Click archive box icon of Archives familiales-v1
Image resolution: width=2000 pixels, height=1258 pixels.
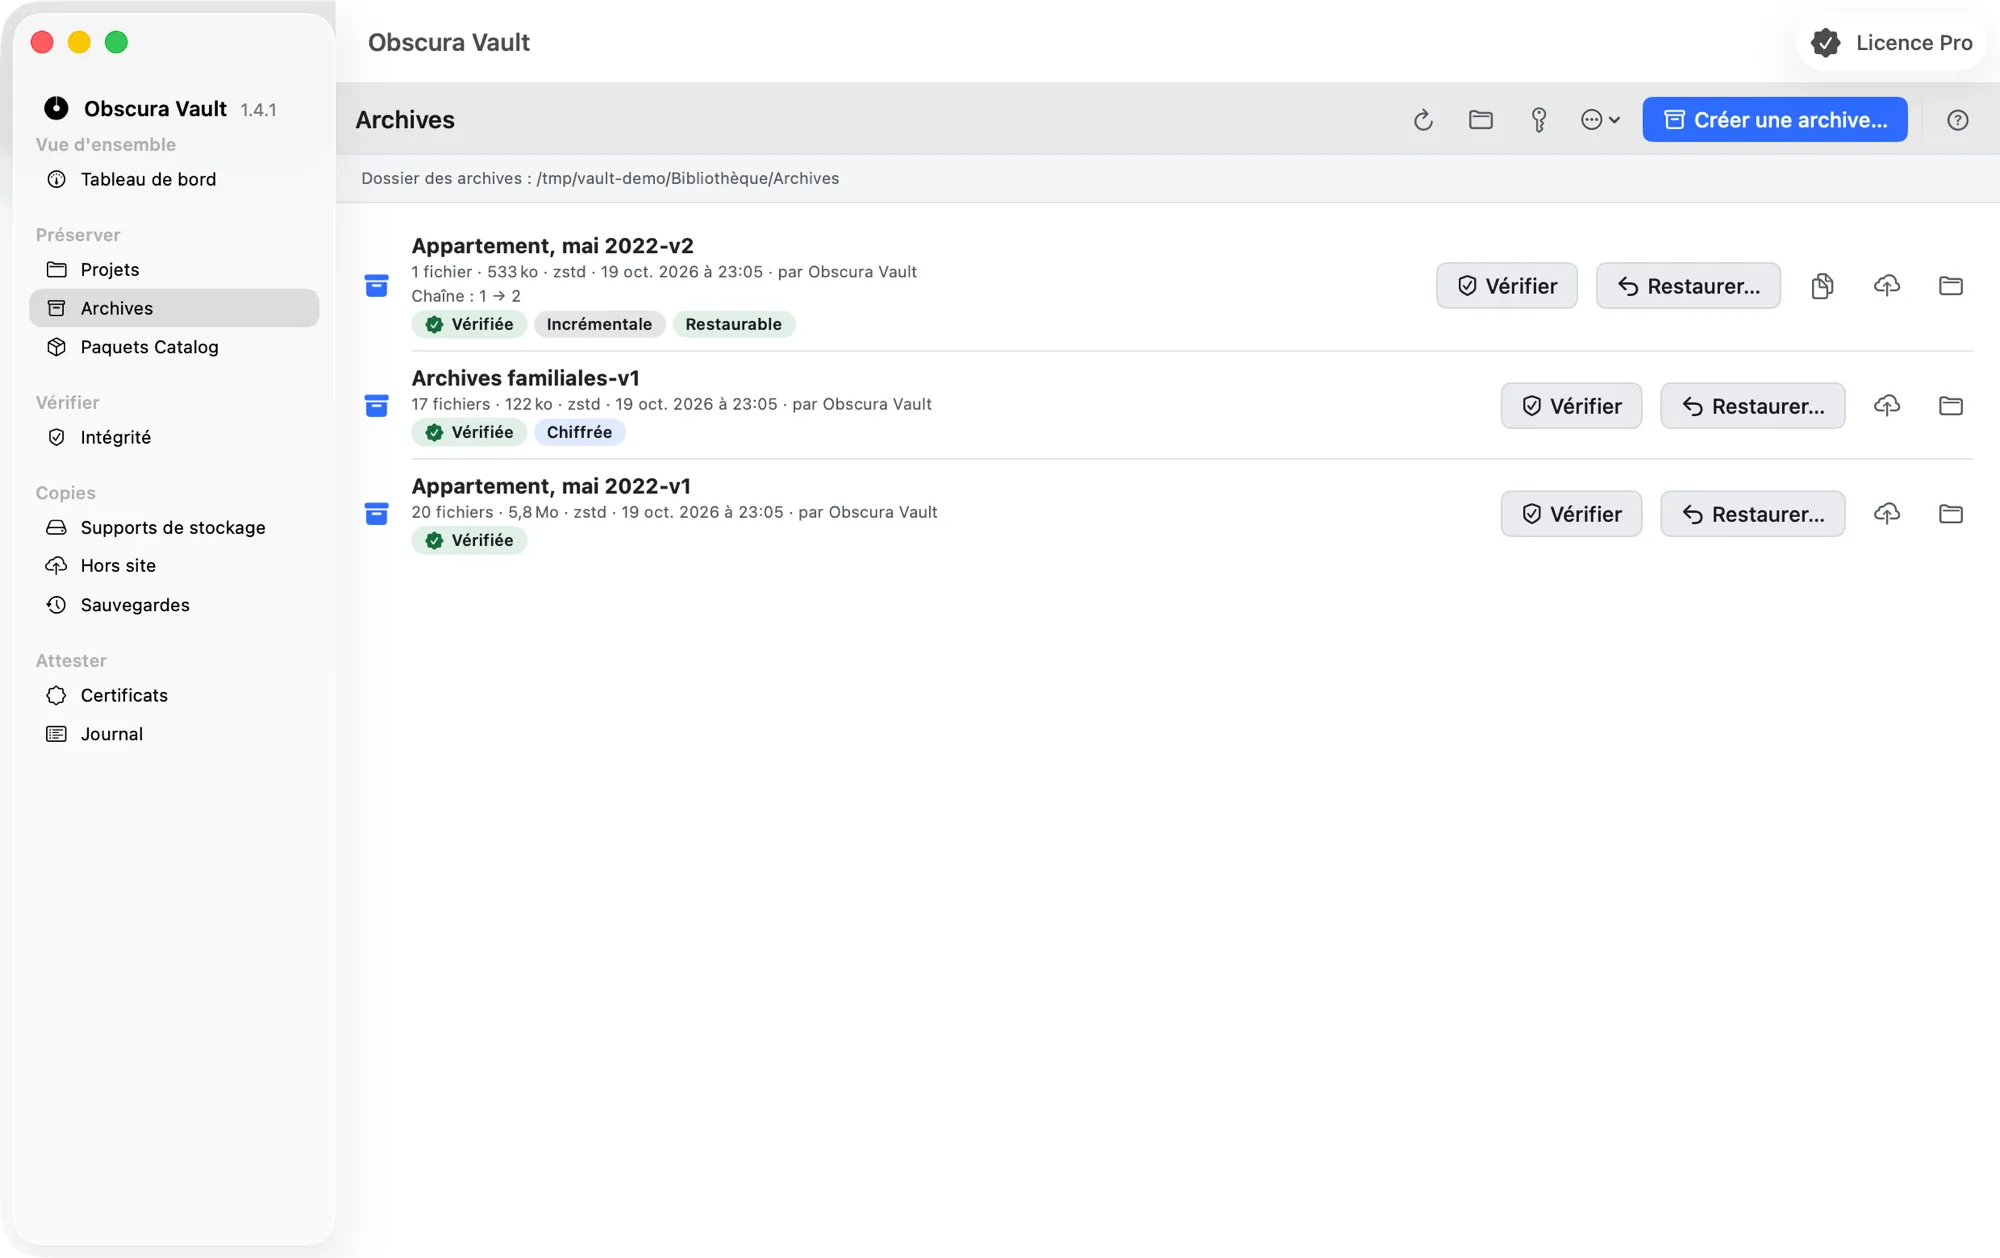pos(376,406)
